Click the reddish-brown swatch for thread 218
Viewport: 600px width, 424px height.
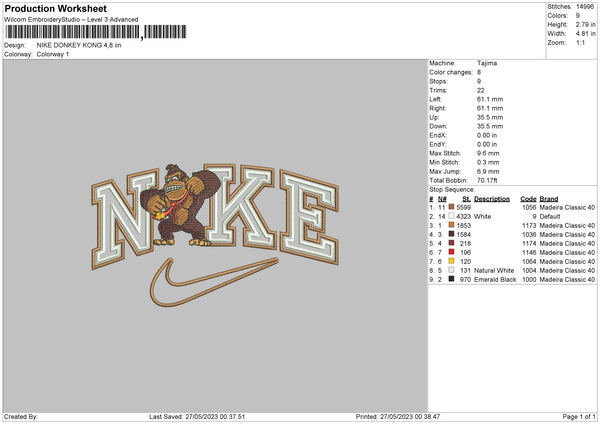coord(451,243)
